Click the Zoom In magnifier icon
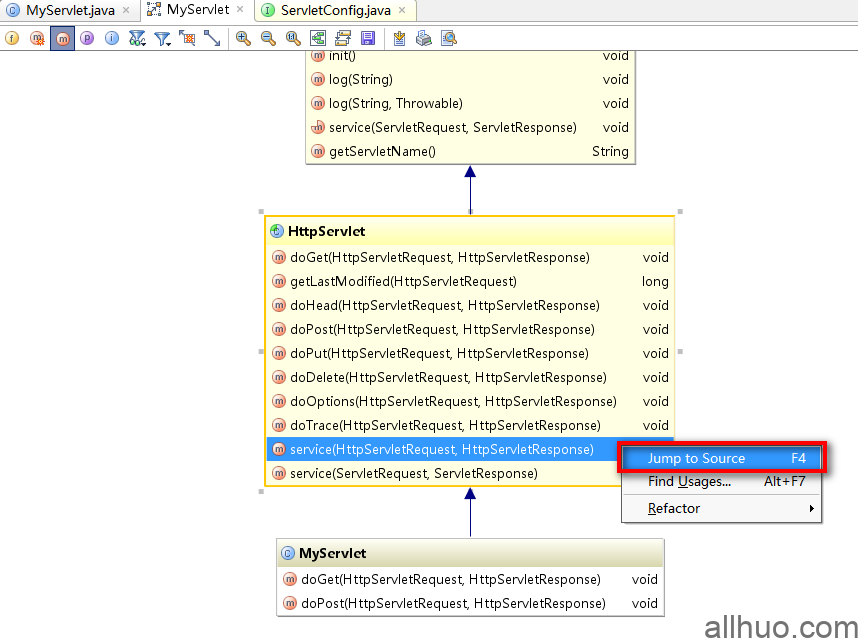Viewport: 858px width, 638px height. pyautogui.click(x=243, y=38)
